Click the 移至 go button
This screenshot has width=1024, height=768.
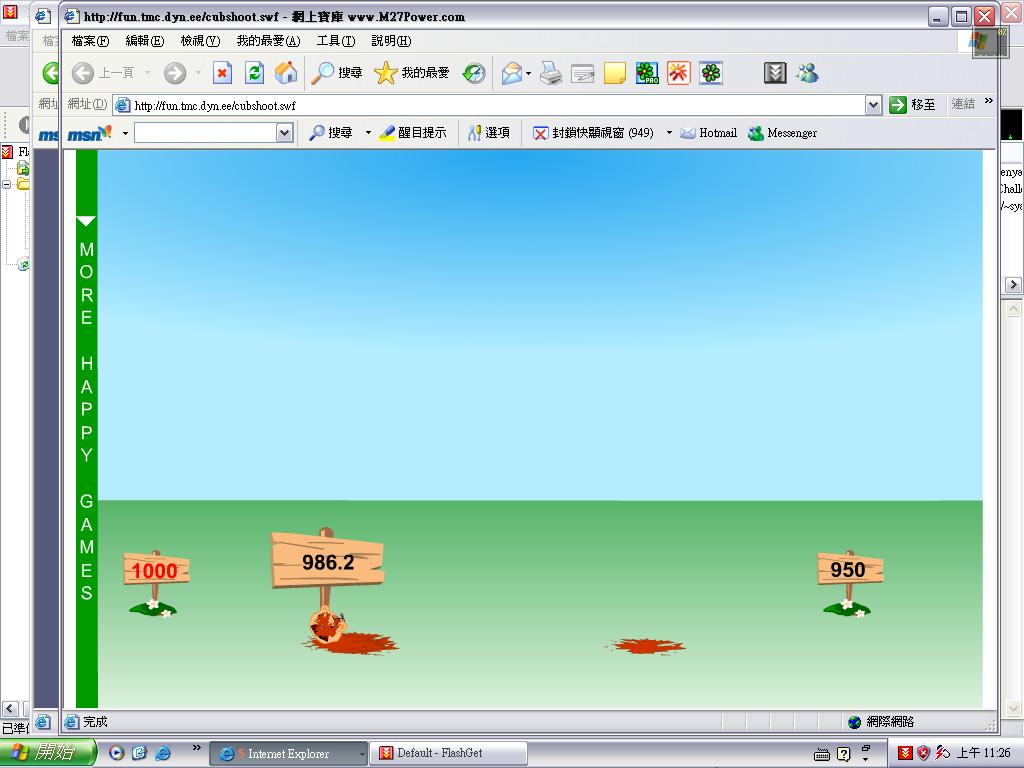(912, 105)
